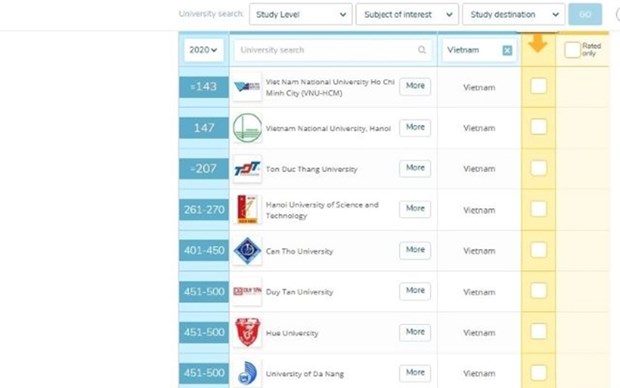This screenshot has width=620, height=388.
Task: Open Hanoi University of Science and Technology link
Action: (x=322, y=210)
